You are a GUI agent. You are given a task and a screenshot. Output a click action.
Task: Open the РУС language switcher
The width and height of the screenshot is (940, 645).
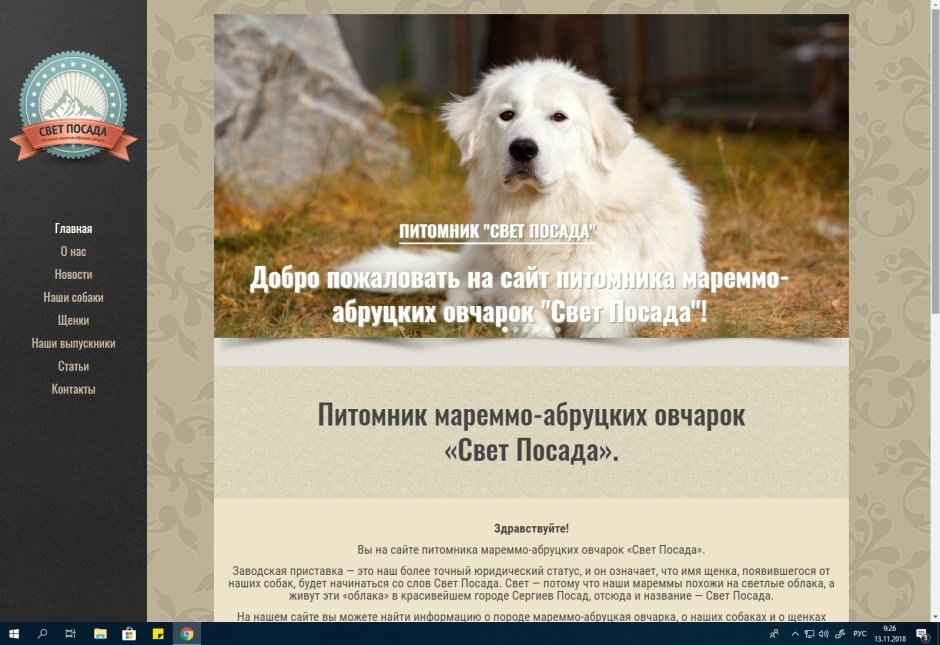tap(858, 633)
